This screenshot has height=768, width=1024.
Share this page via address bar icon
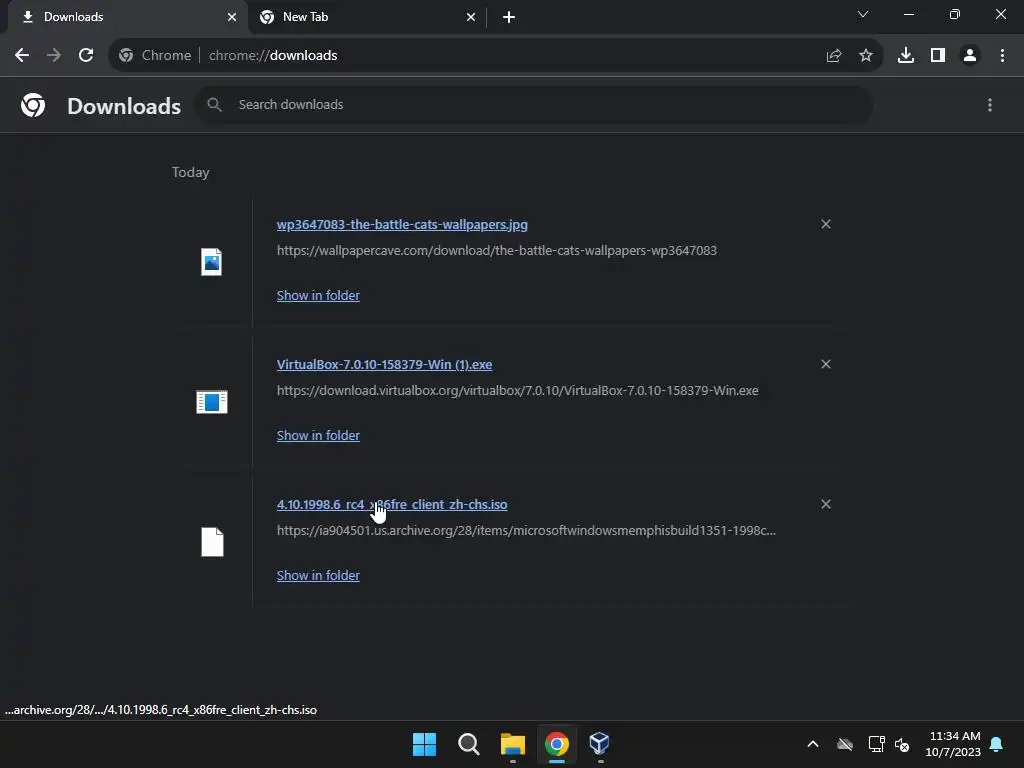[x=833, y=56]
